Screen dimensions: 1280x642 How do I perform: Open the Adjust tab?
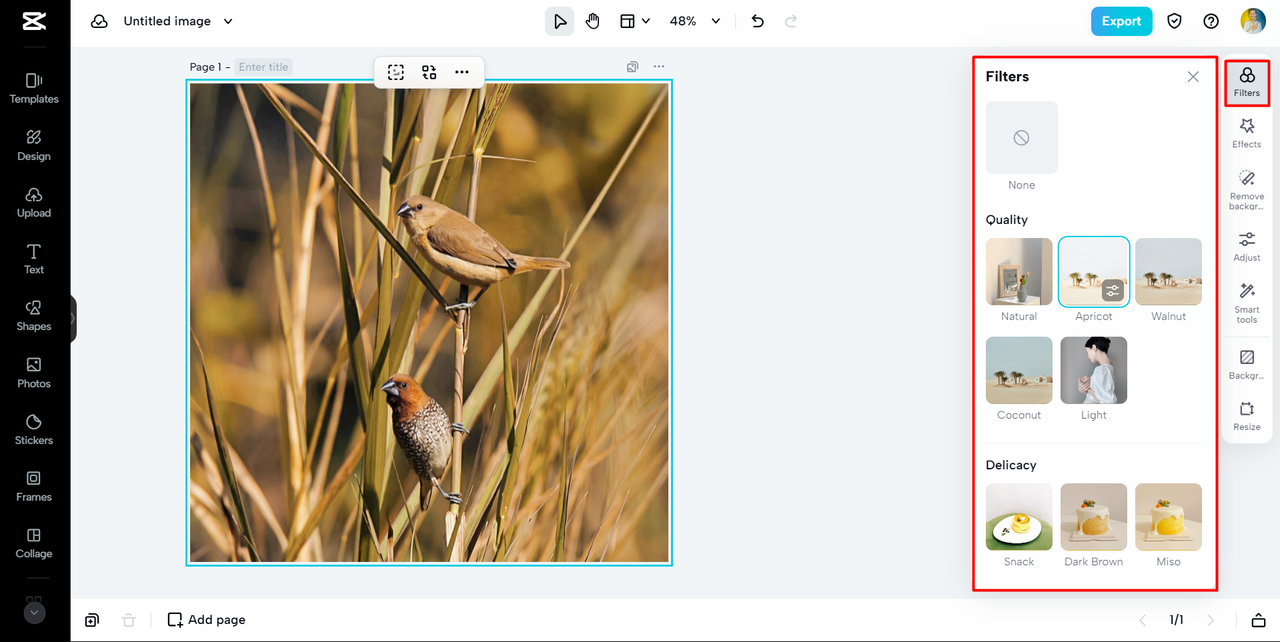pyautogui.click(x=1247, y=246)
